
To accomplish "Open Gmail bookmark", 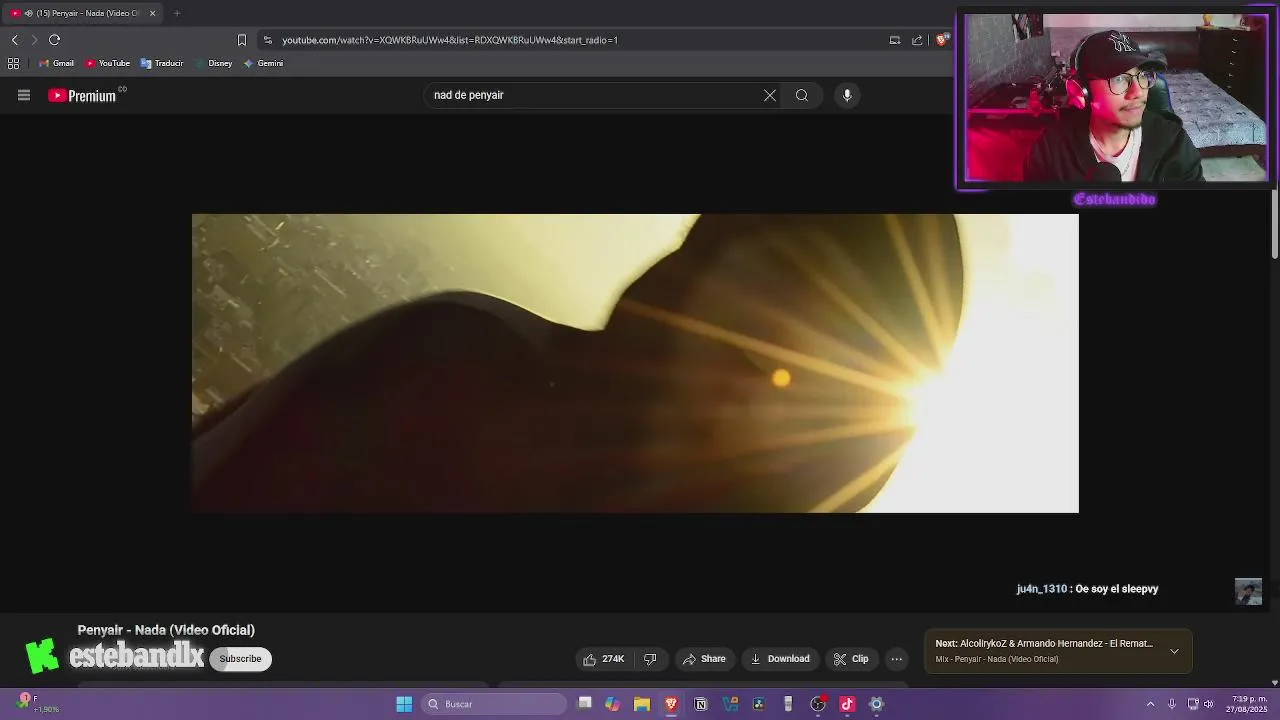I will tap(56, 63).
